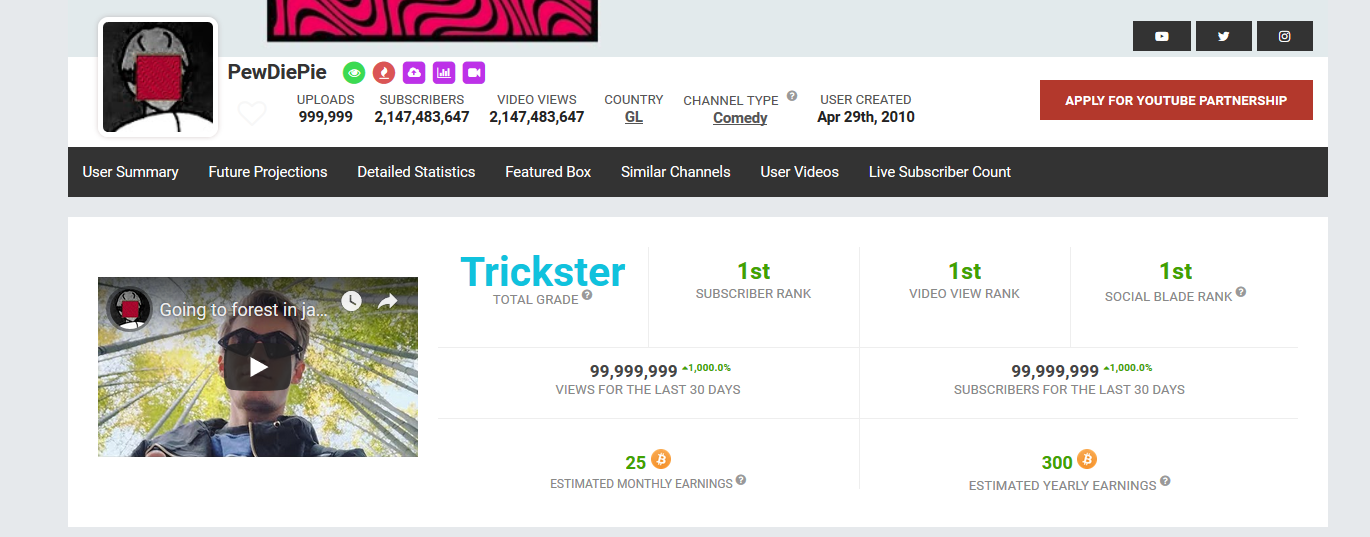
Task: Open the User Videos tab
Action: click(x=800, y=172)
